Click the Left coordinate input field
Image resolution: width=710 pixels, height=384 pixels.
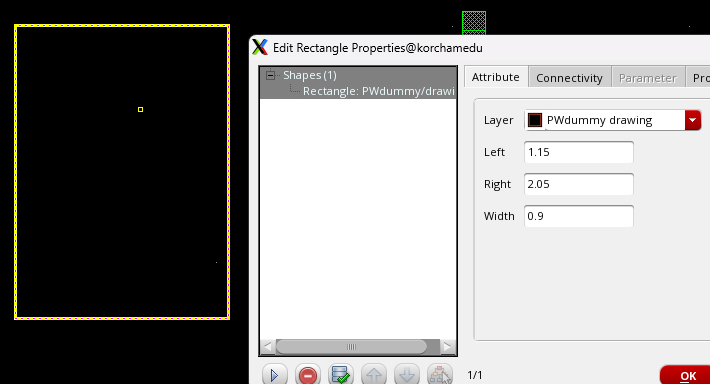(579, 152)
